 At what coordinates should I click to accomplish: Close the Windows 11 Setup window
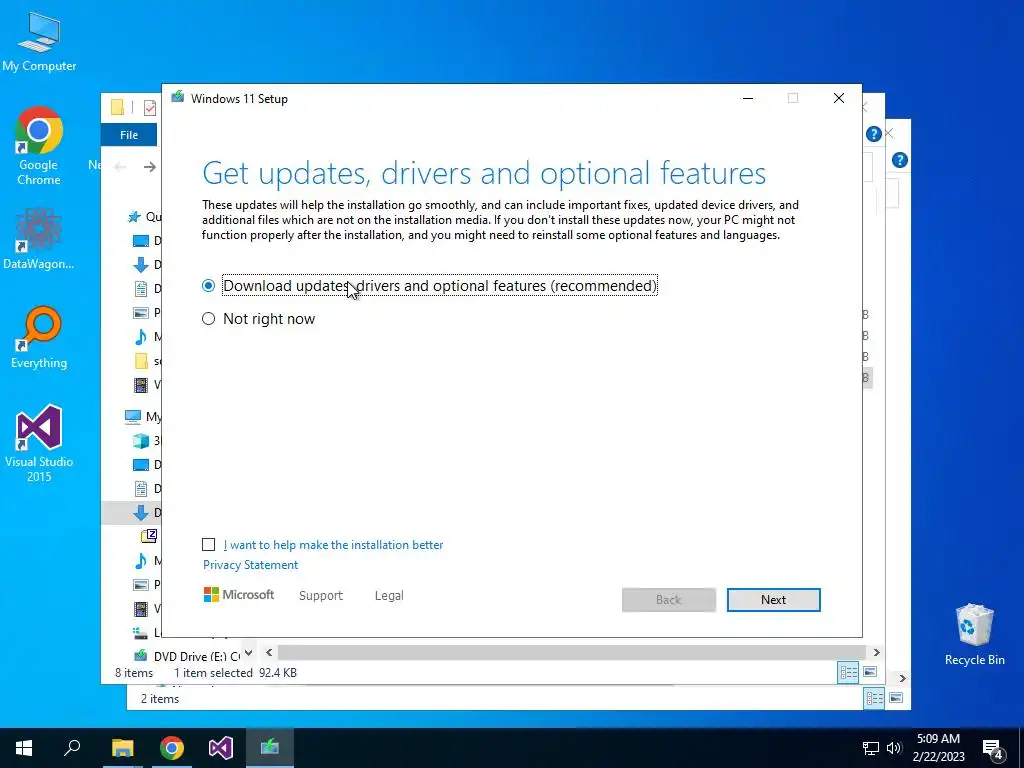(x=839, y=98)
